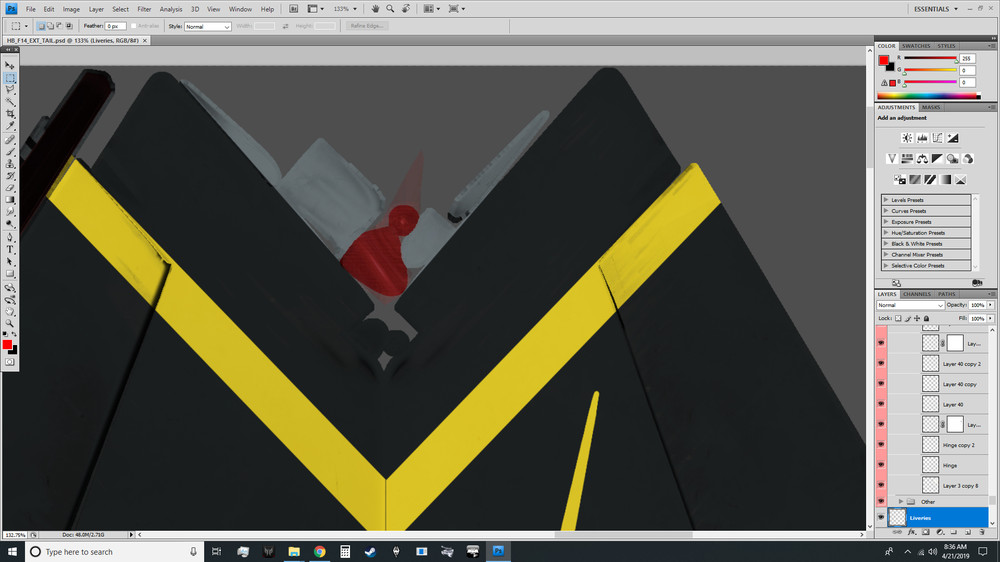1000x562 pixels.
Task: Expand the Levels Presets list
Action: (x=886, y=200)
